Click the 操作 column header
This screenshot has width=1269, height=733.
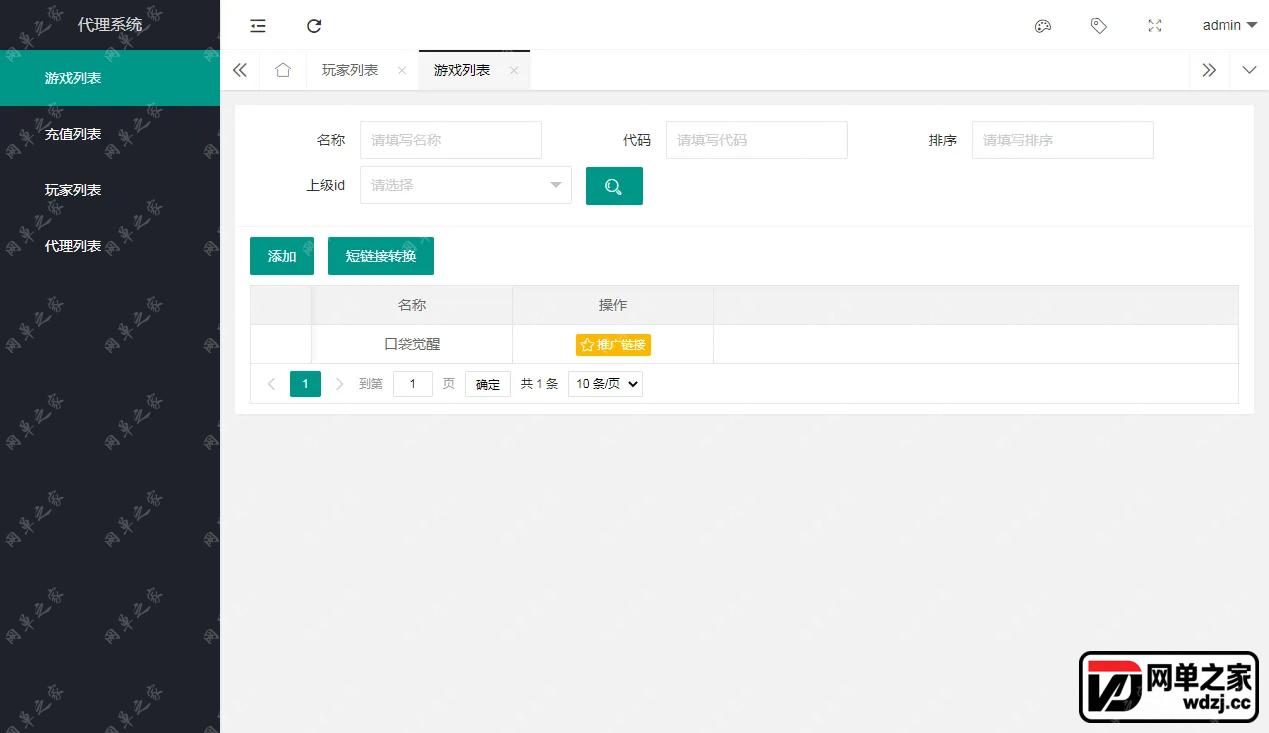point(613,305)
